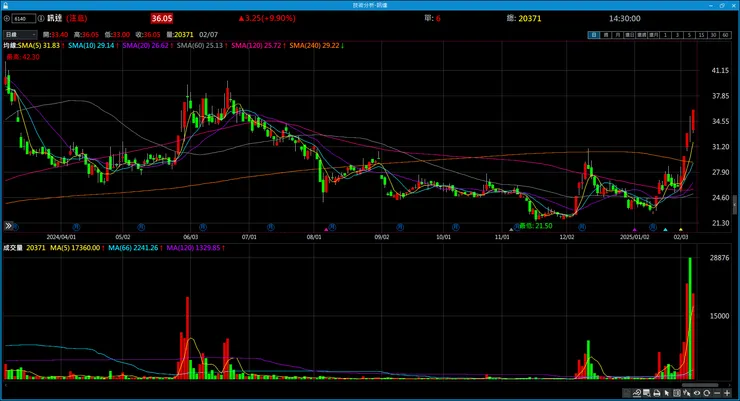Switch to 3-minute timeframe
Image resolution: width=740 pixels, height=401 pixels.
tap(677, 35)
